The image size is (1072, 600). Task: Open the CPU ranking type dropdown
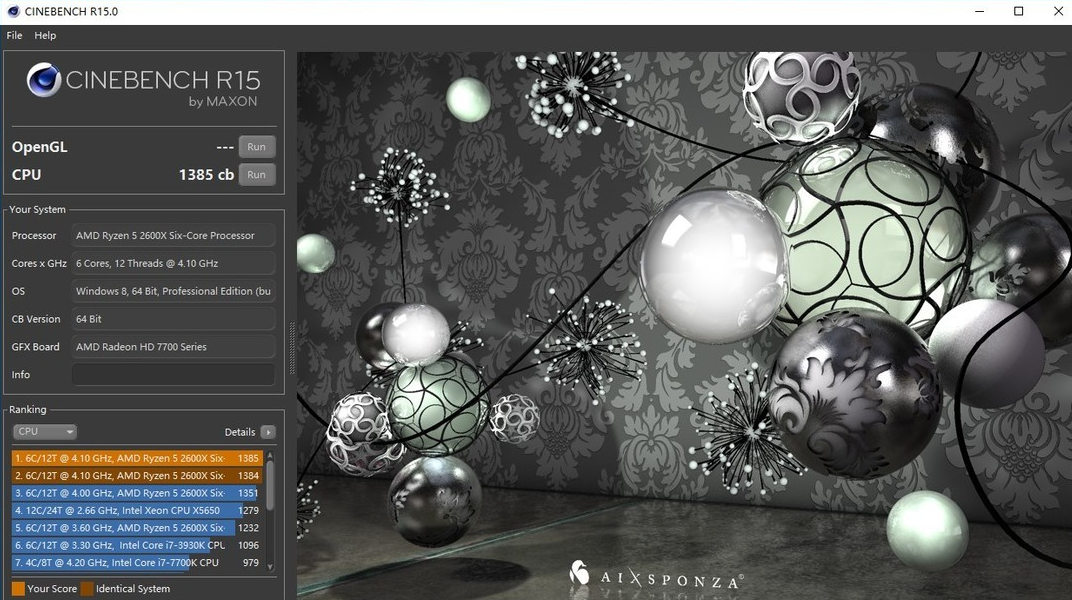click(x=44, y=432)
